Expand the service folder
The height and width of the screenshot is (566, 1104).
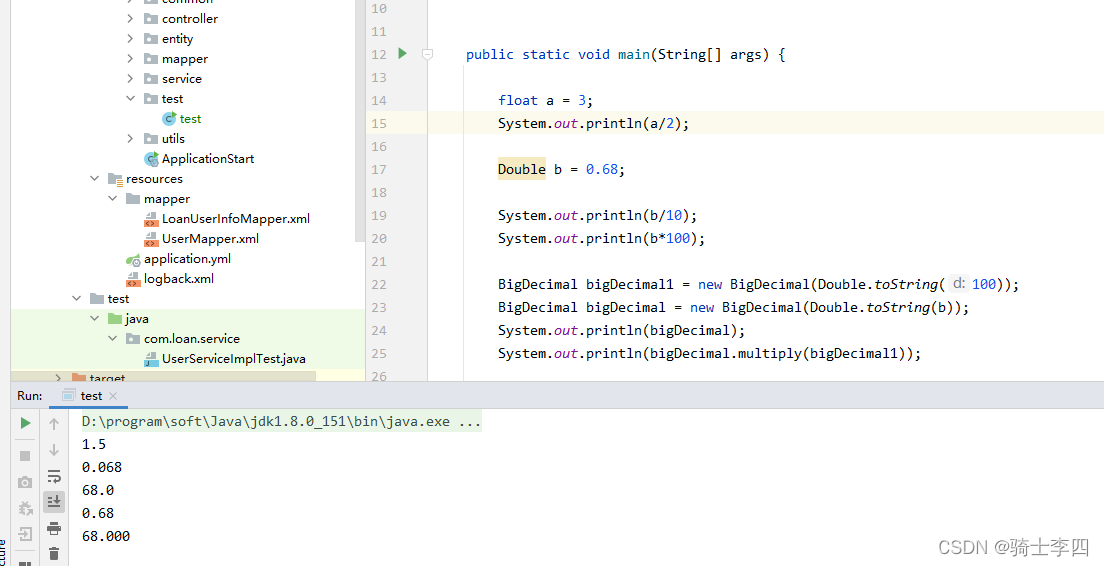[x=130, y=78]
